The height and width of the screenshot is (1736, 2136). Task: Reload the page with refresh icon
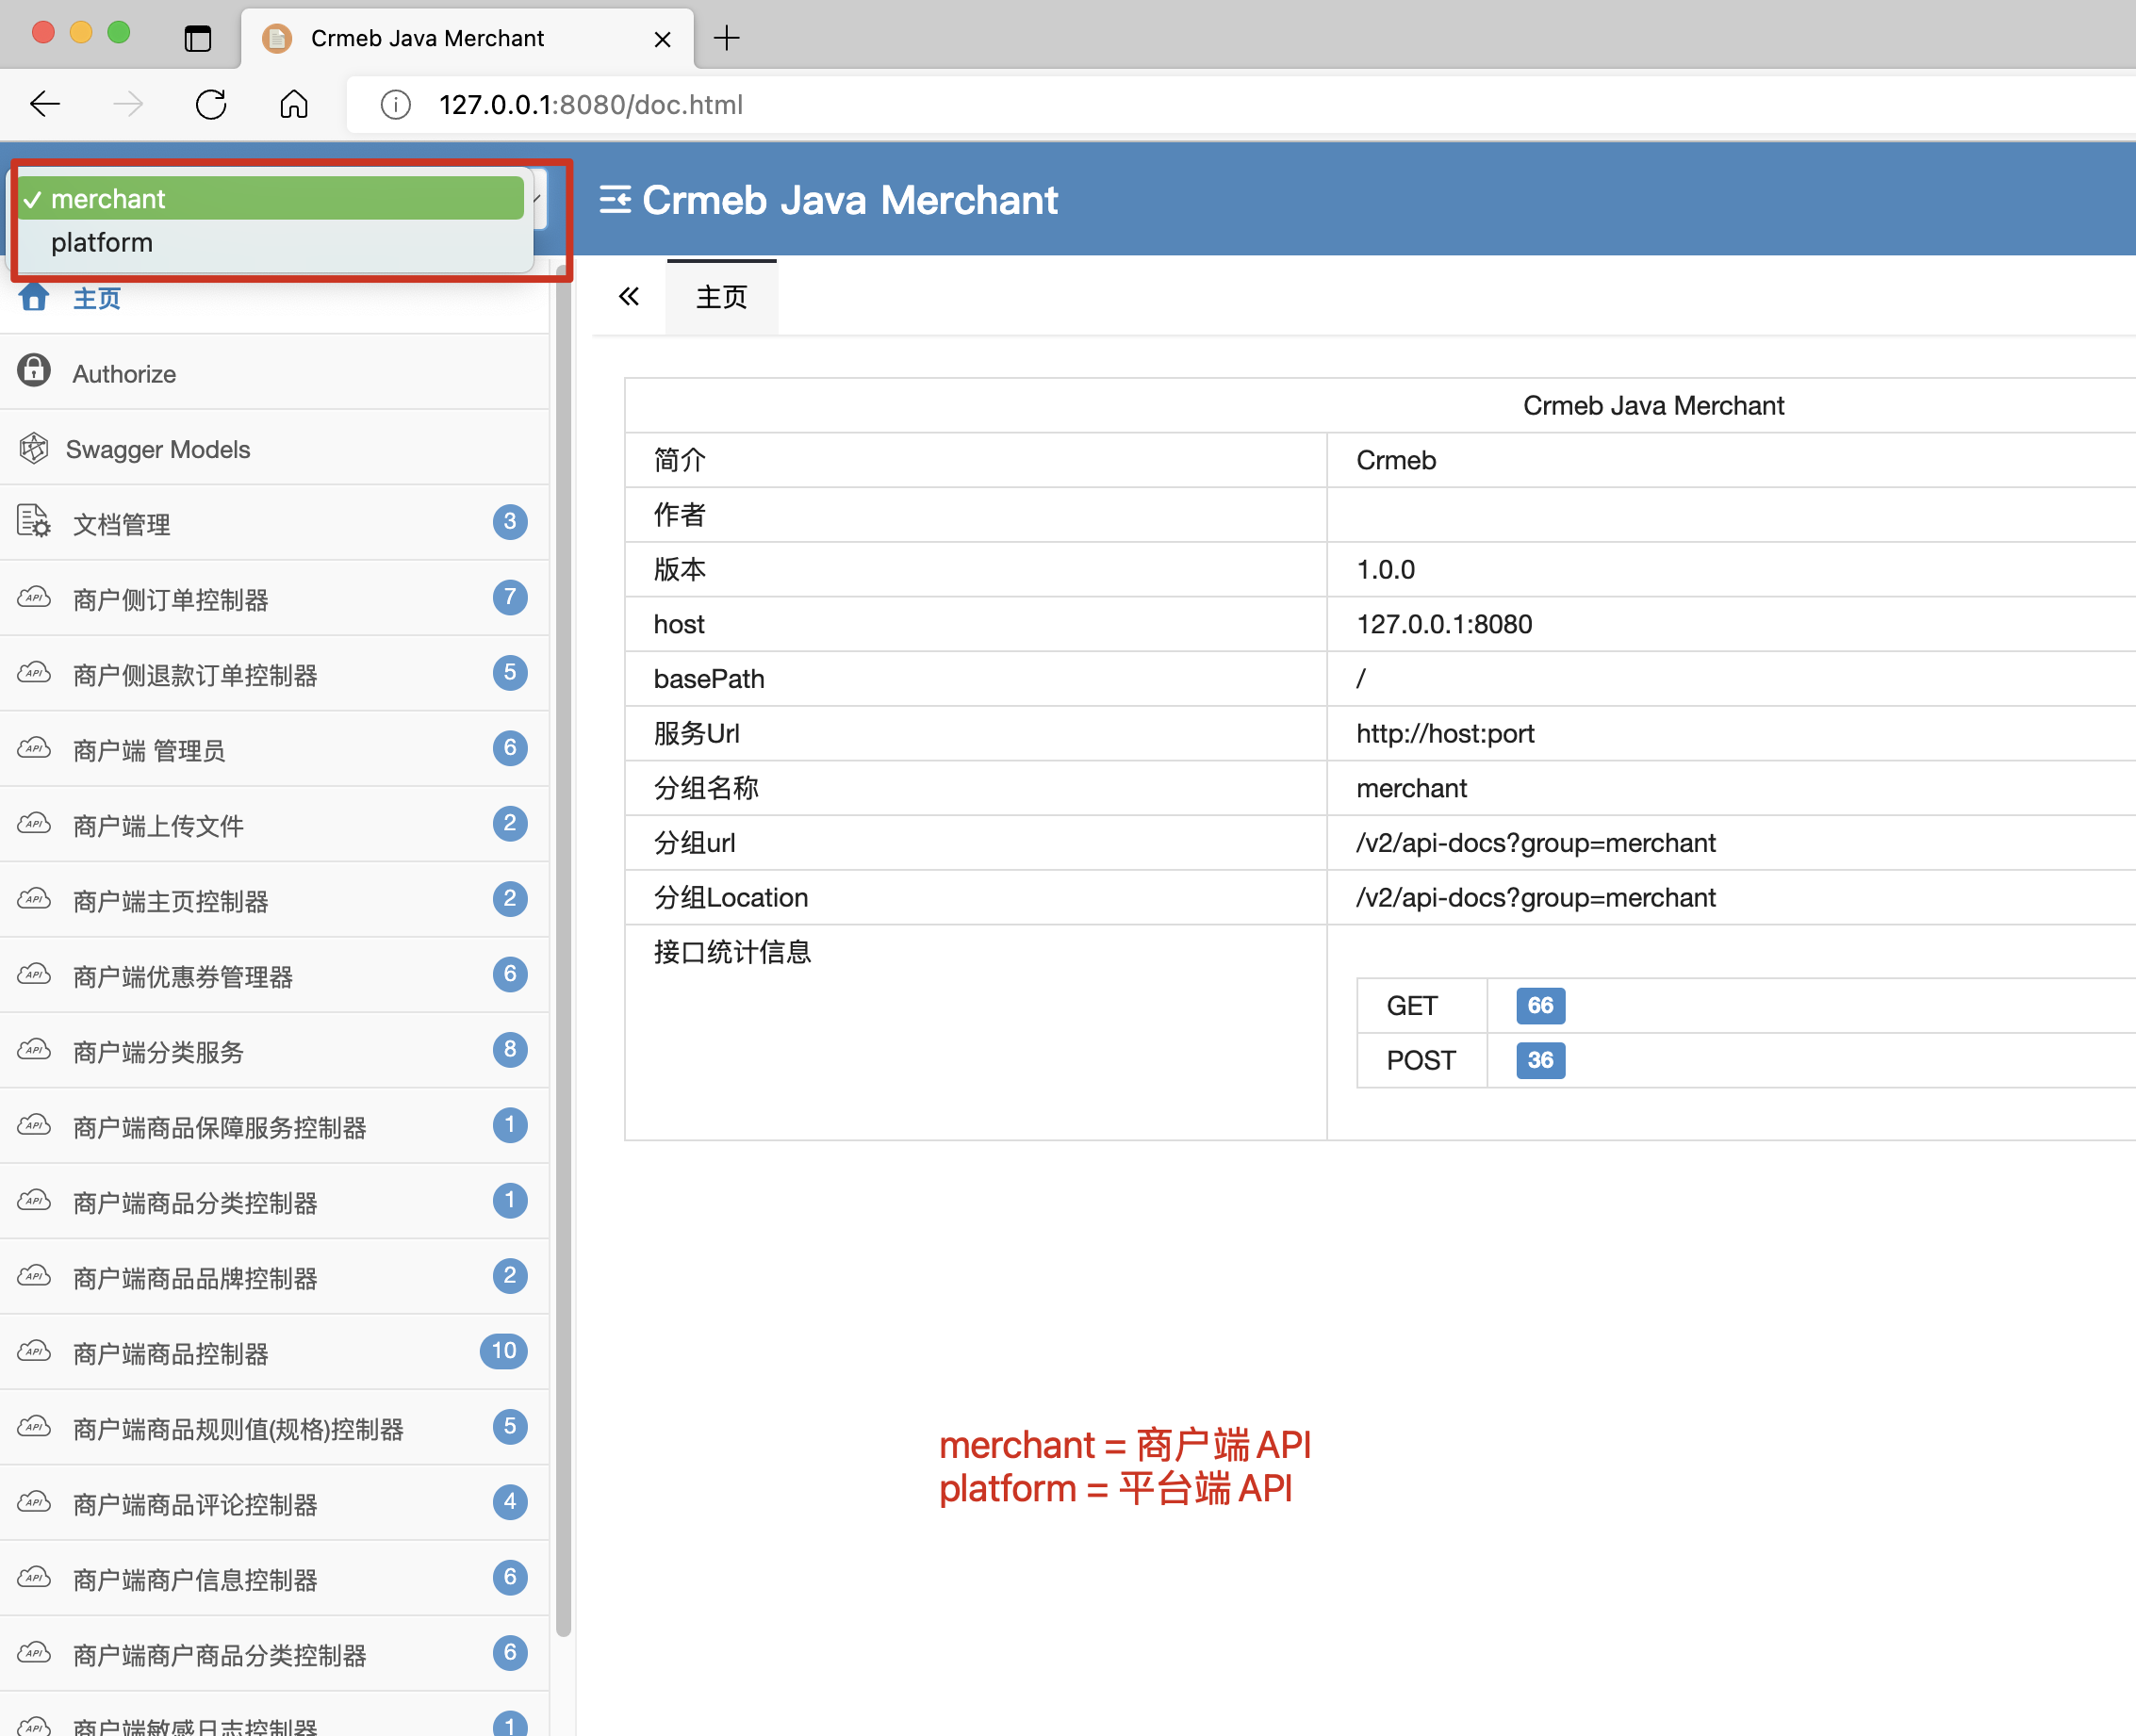211,104
